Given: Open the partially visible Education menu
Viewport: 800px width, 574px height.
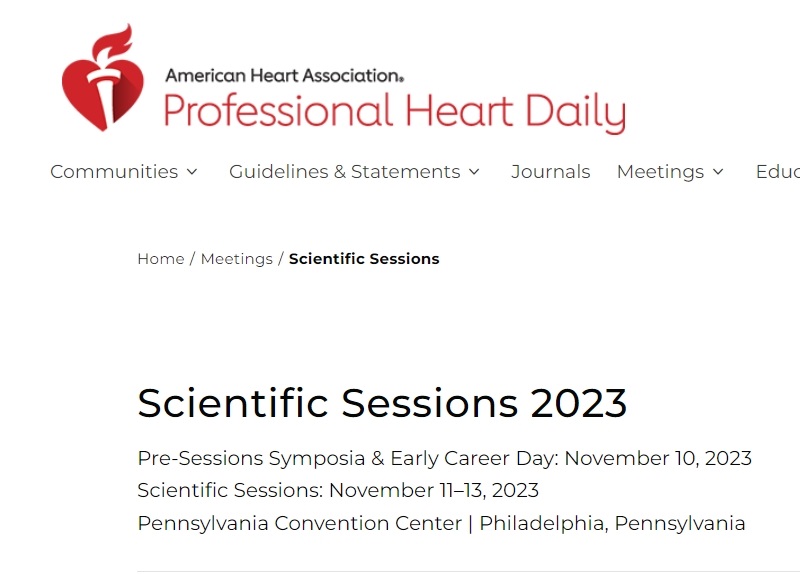Looking at the screenshot, I should (x=778, y=172).
